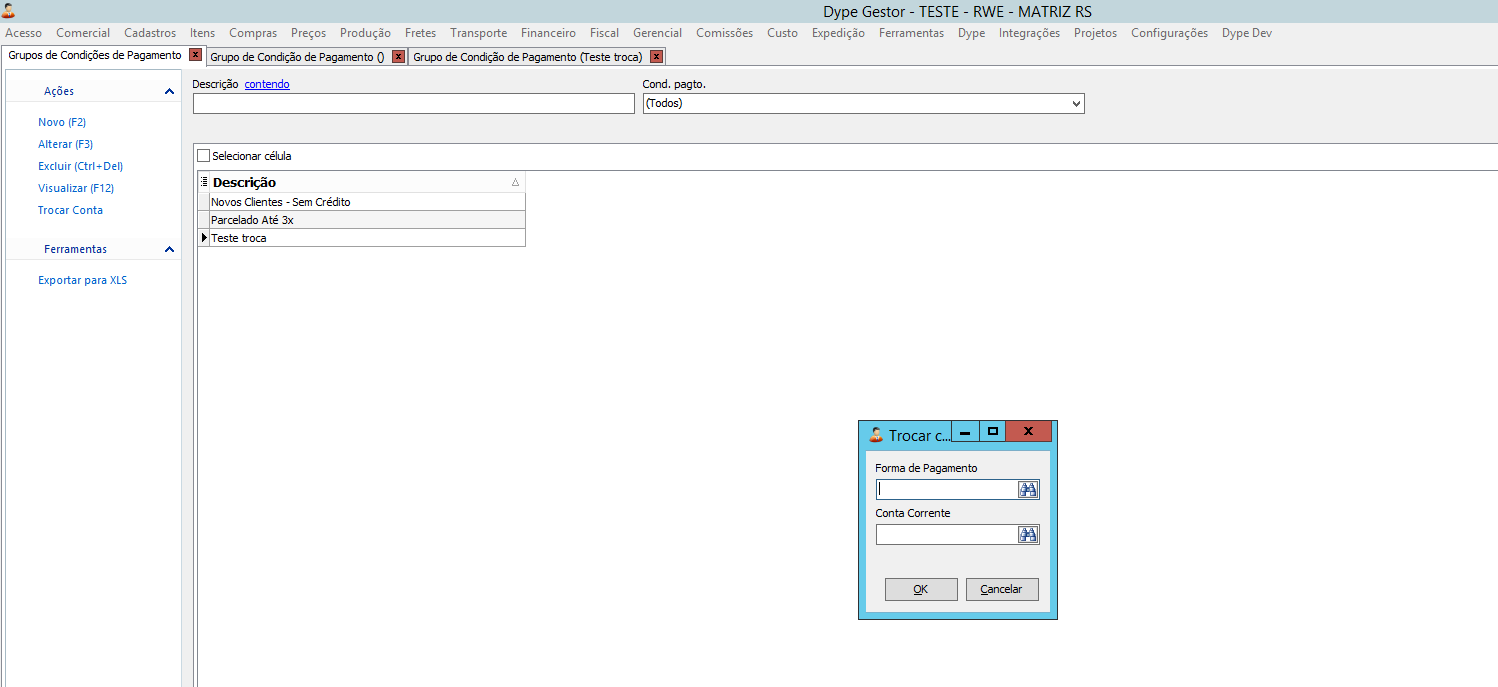Switch to Grupos de Condições de Pagamento tab
This screenshot has width=1498, height=687.
[95, 55]
